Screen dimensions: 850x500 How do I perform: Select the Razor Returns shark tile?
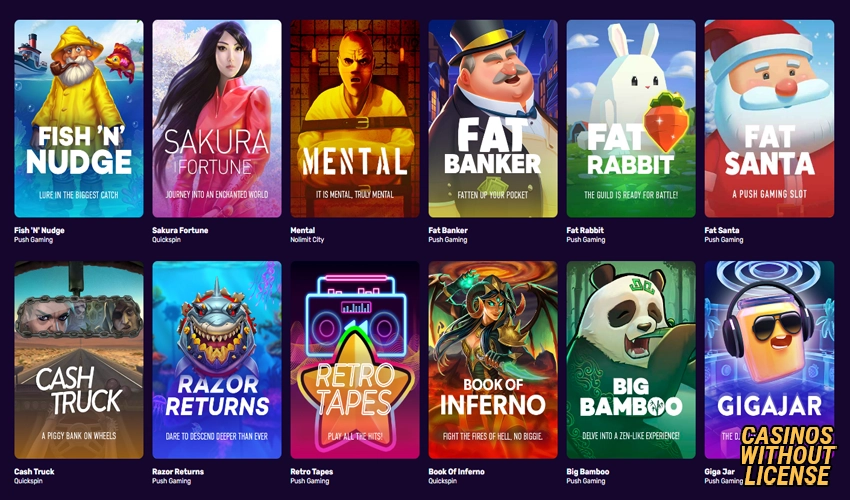217,360
